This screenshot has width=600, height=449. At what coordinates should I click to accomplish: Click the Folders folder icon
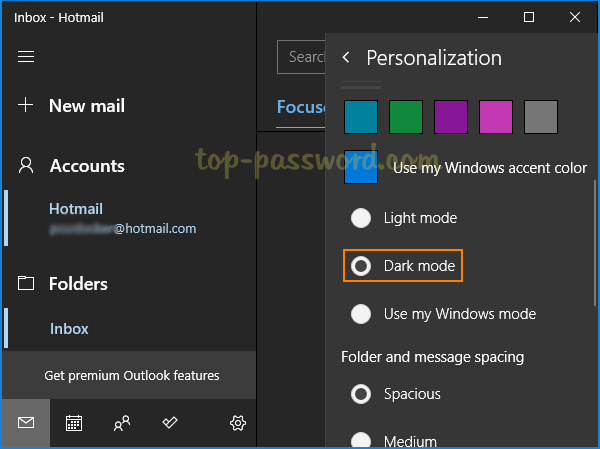coord(26,283)
